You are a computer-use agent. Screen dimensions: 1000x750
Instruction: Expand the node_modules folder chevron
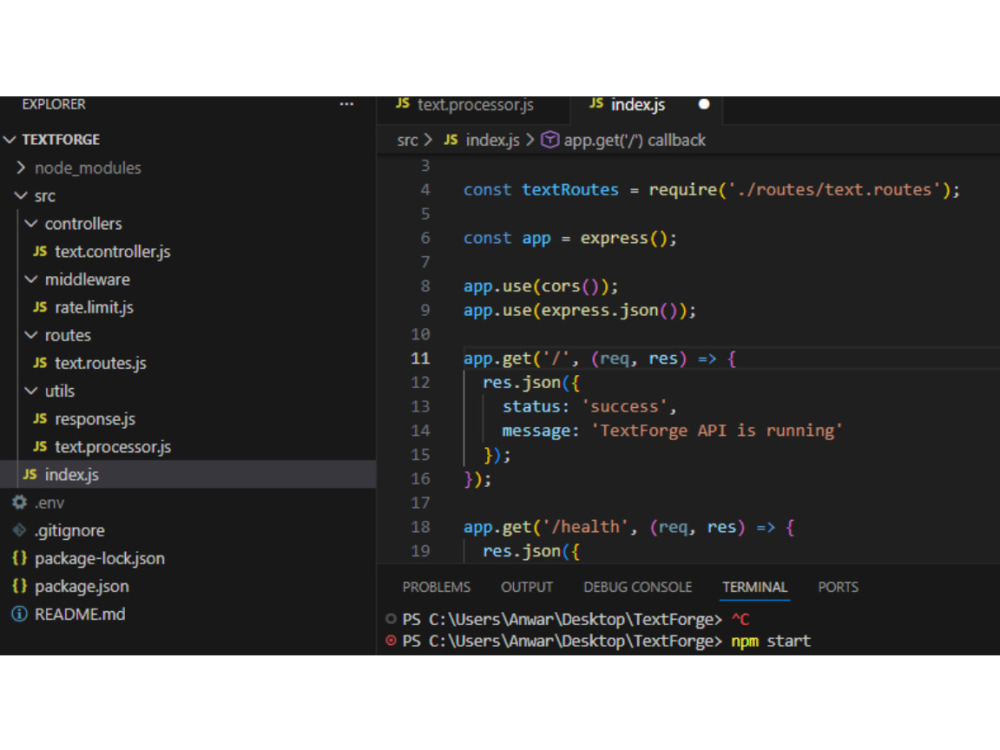point(21,168)
